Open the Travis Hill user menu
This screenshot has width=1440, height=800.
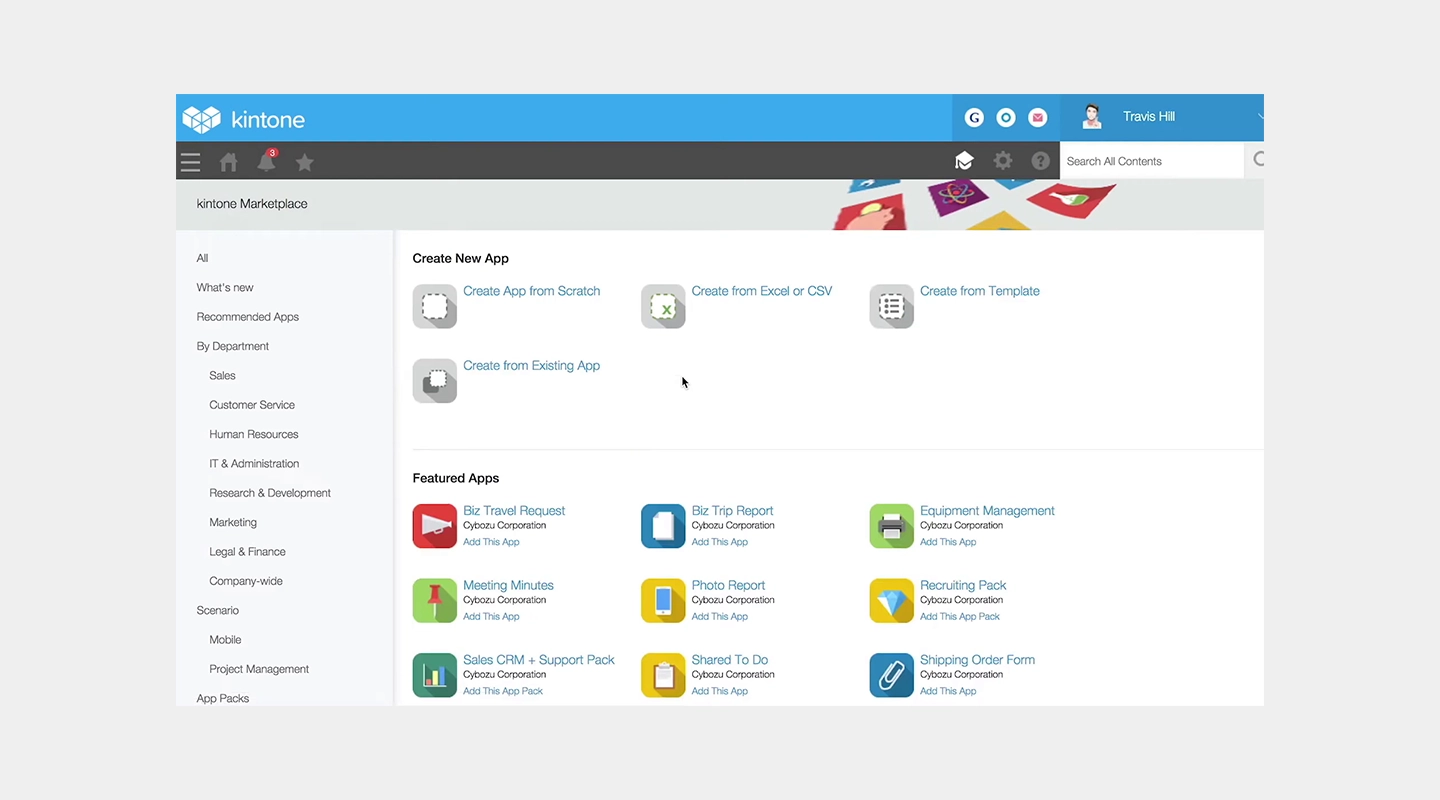(1162, 117)
